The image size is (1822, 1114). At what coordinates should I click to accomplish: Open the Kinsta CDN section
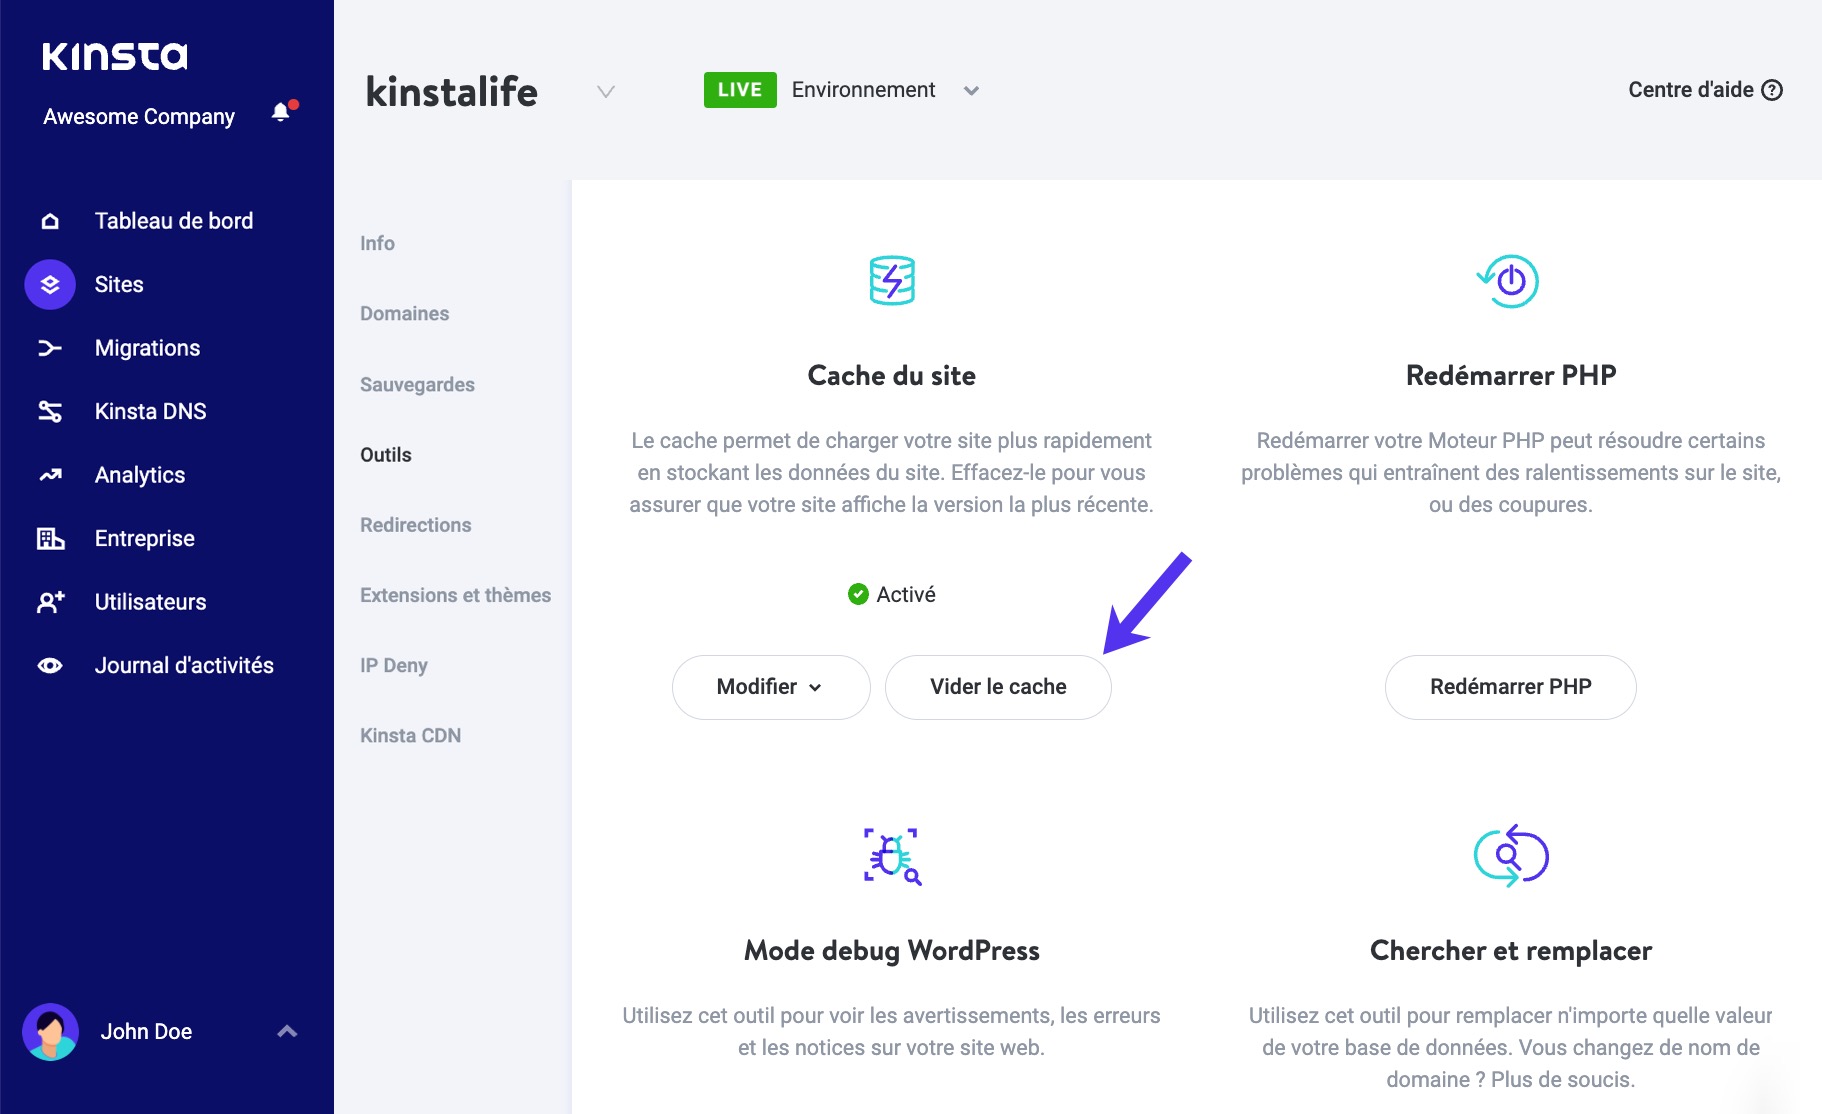pyautogui.click(x=410, y=735)
